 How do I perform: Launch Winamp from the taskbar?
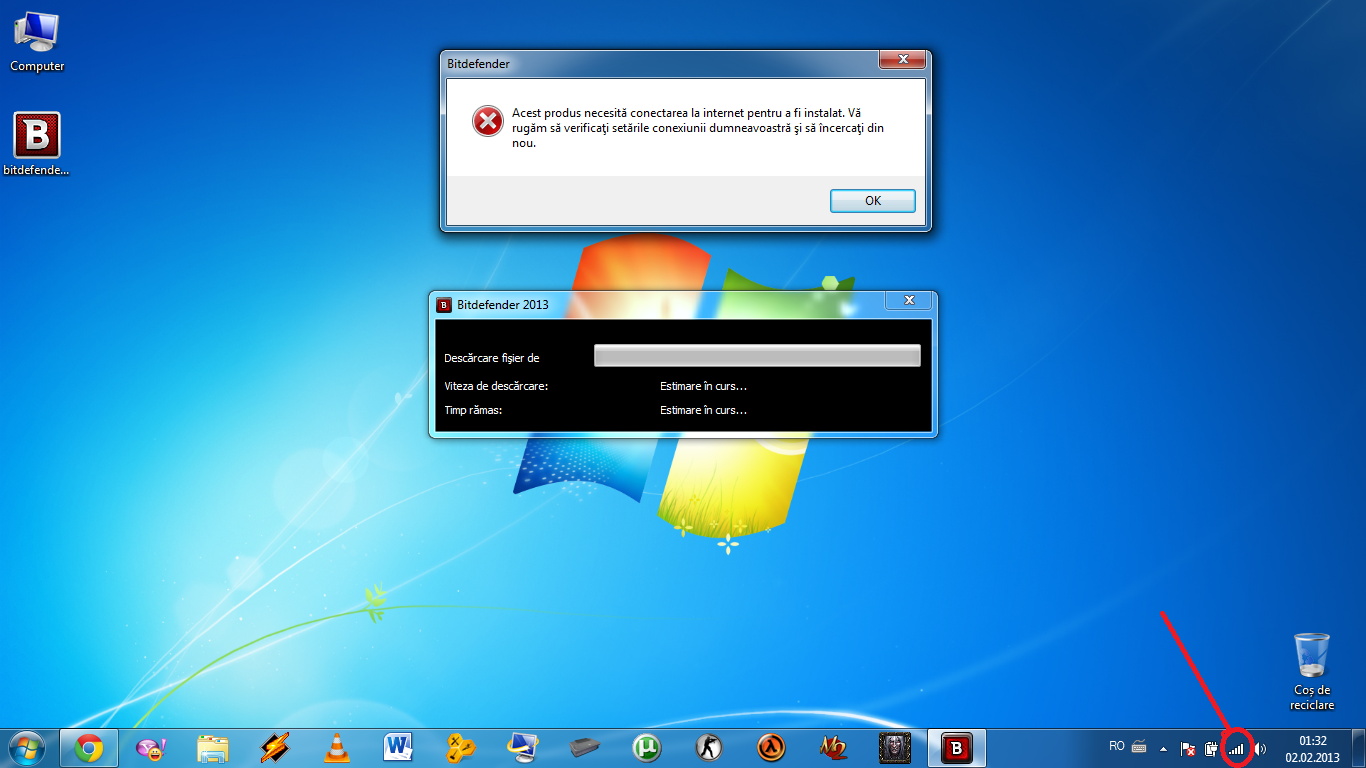[x=275, y=748]
